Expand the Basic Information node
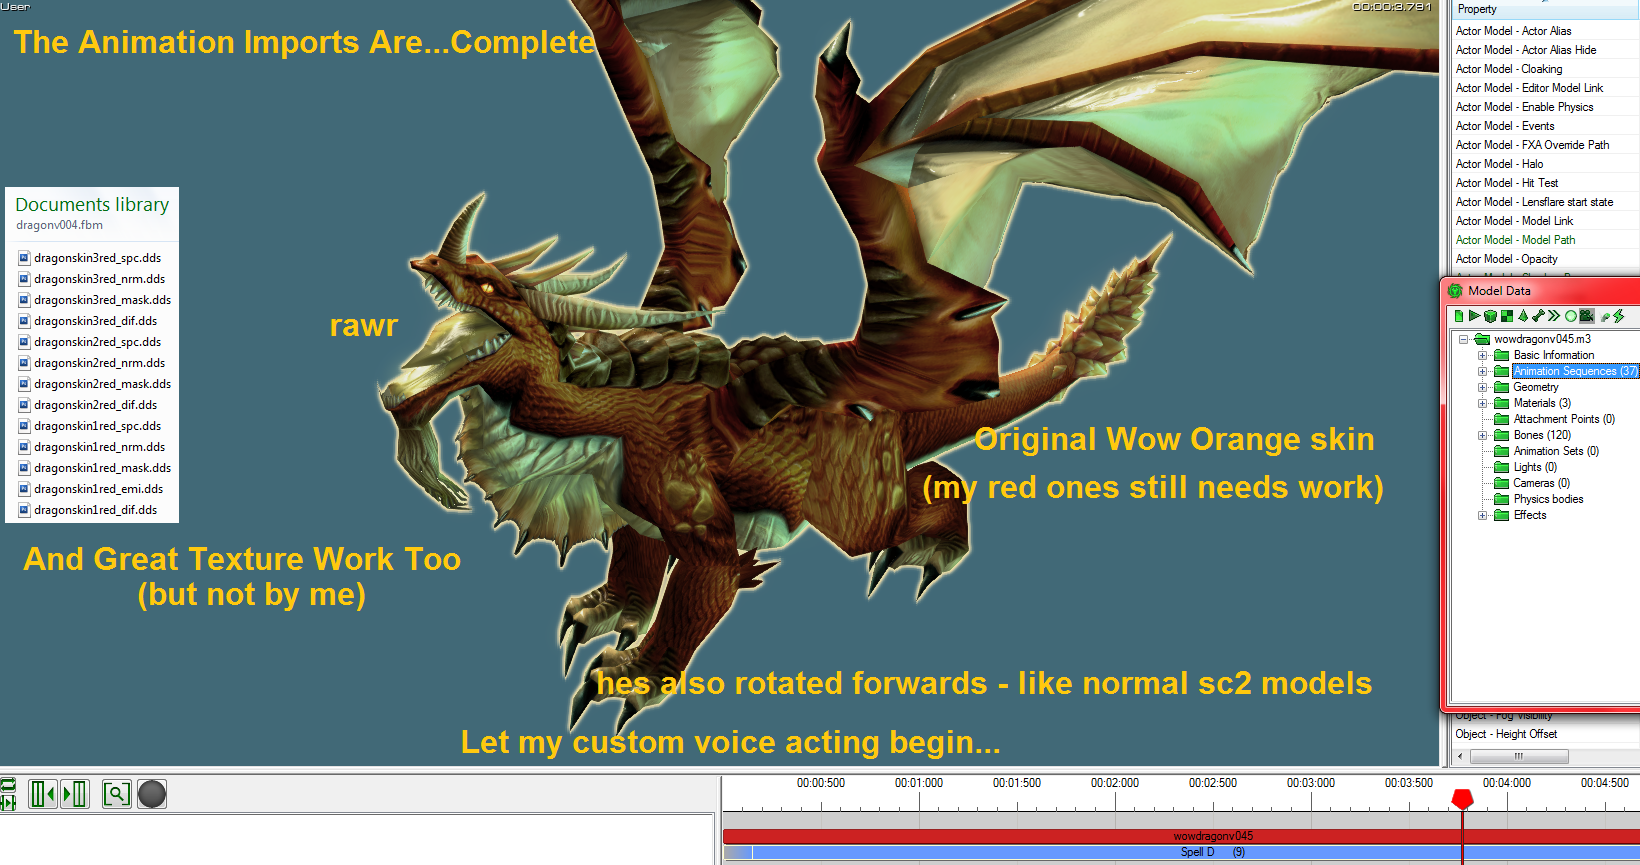The image size is (1640, 865). click(x=1483, y=355)
